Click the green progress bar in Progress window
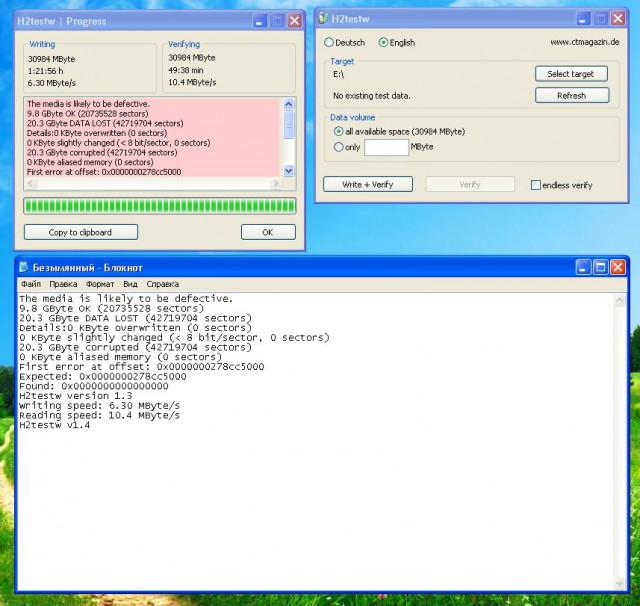This screenshot has width=640, height=606. pos(160,206)
